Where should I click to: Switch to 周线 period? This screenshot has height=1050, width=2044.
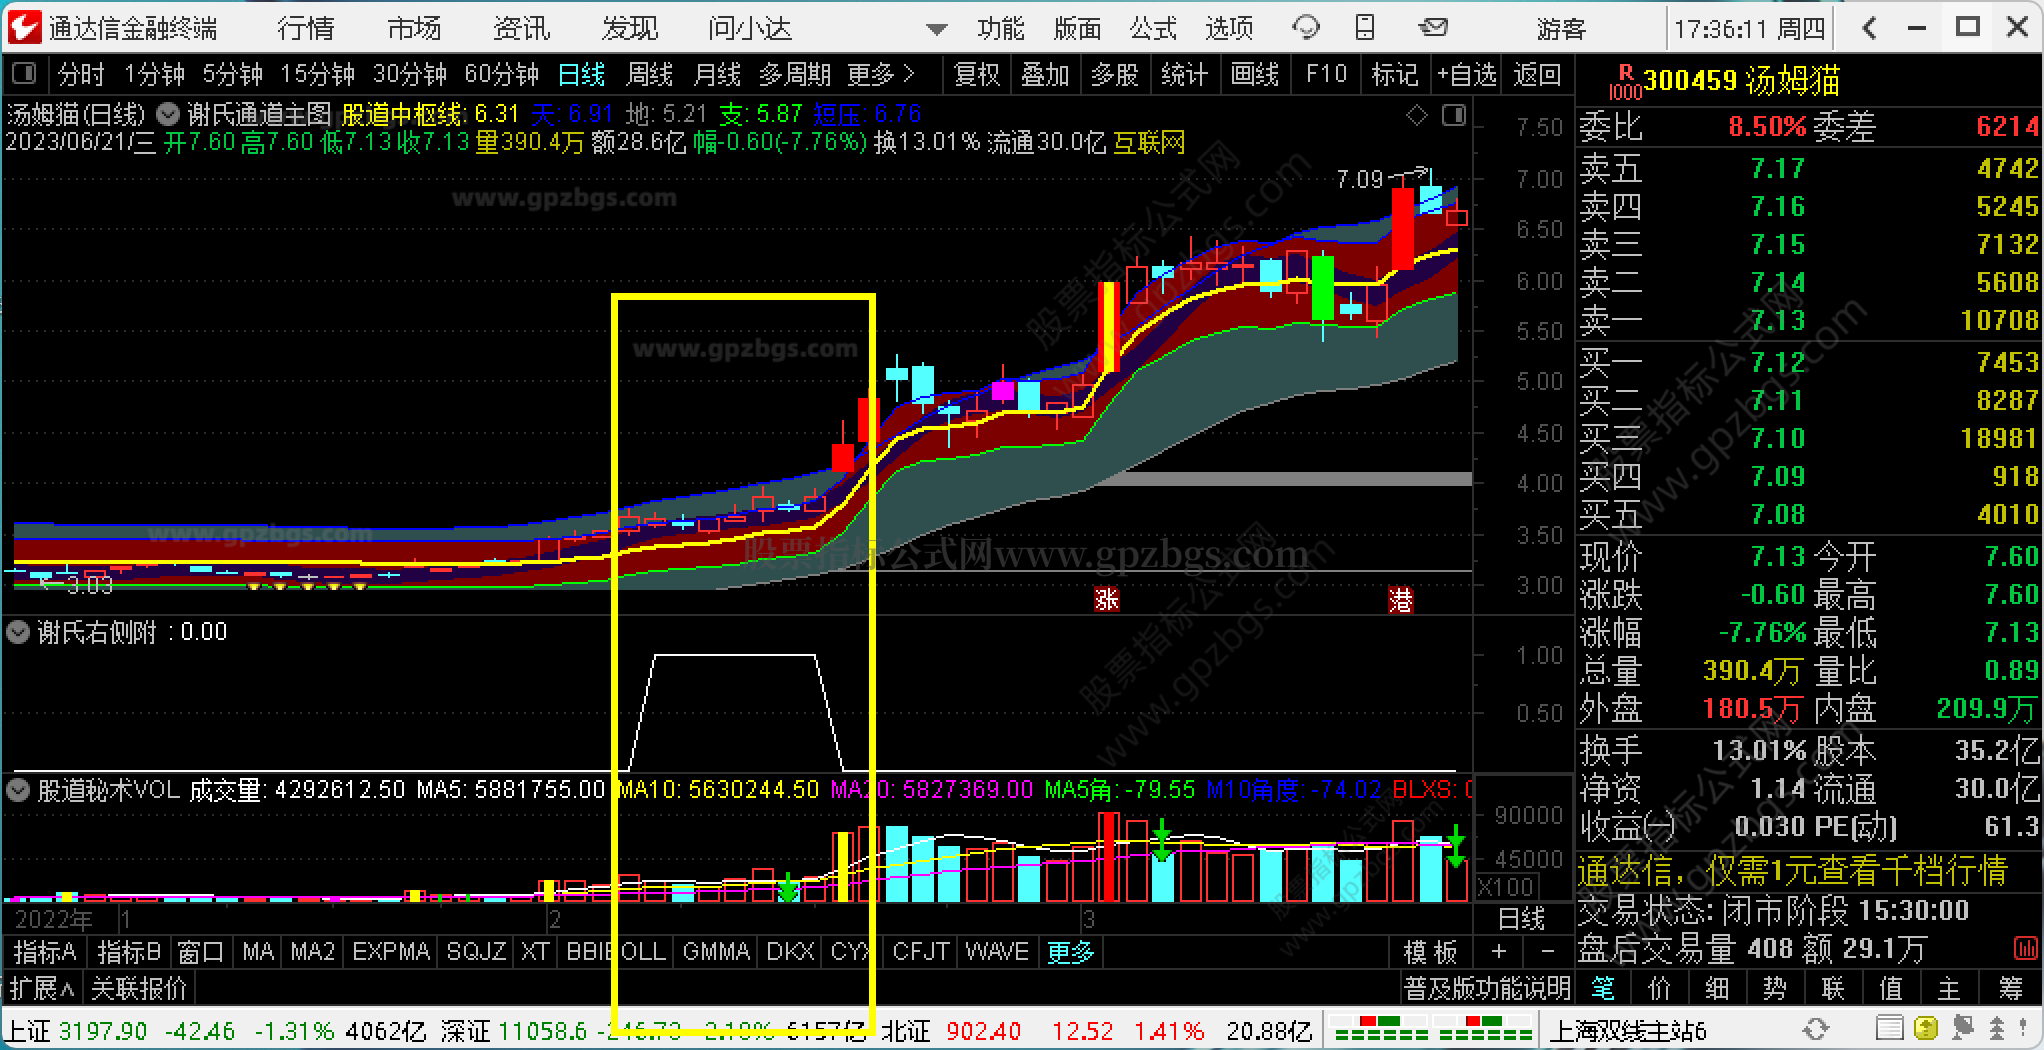click(x=649, y=74)
